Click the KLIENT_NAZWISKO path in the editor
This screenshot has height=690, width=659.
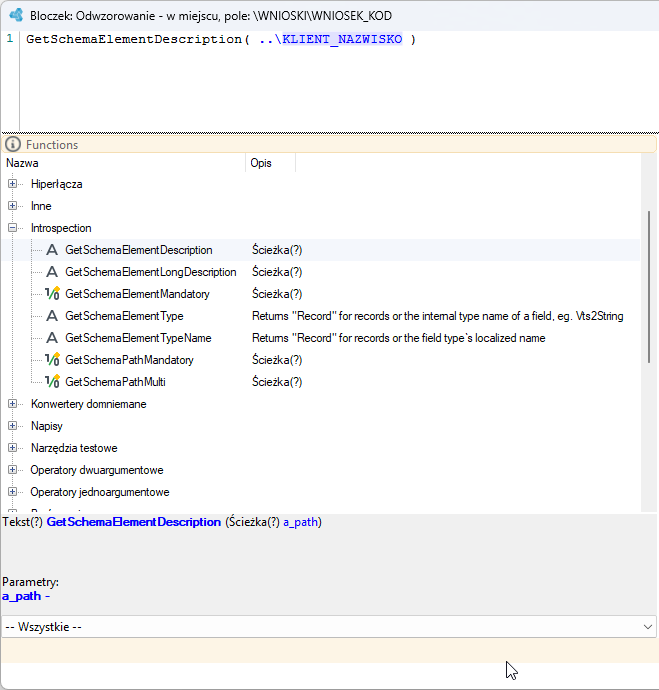(342, 39)
